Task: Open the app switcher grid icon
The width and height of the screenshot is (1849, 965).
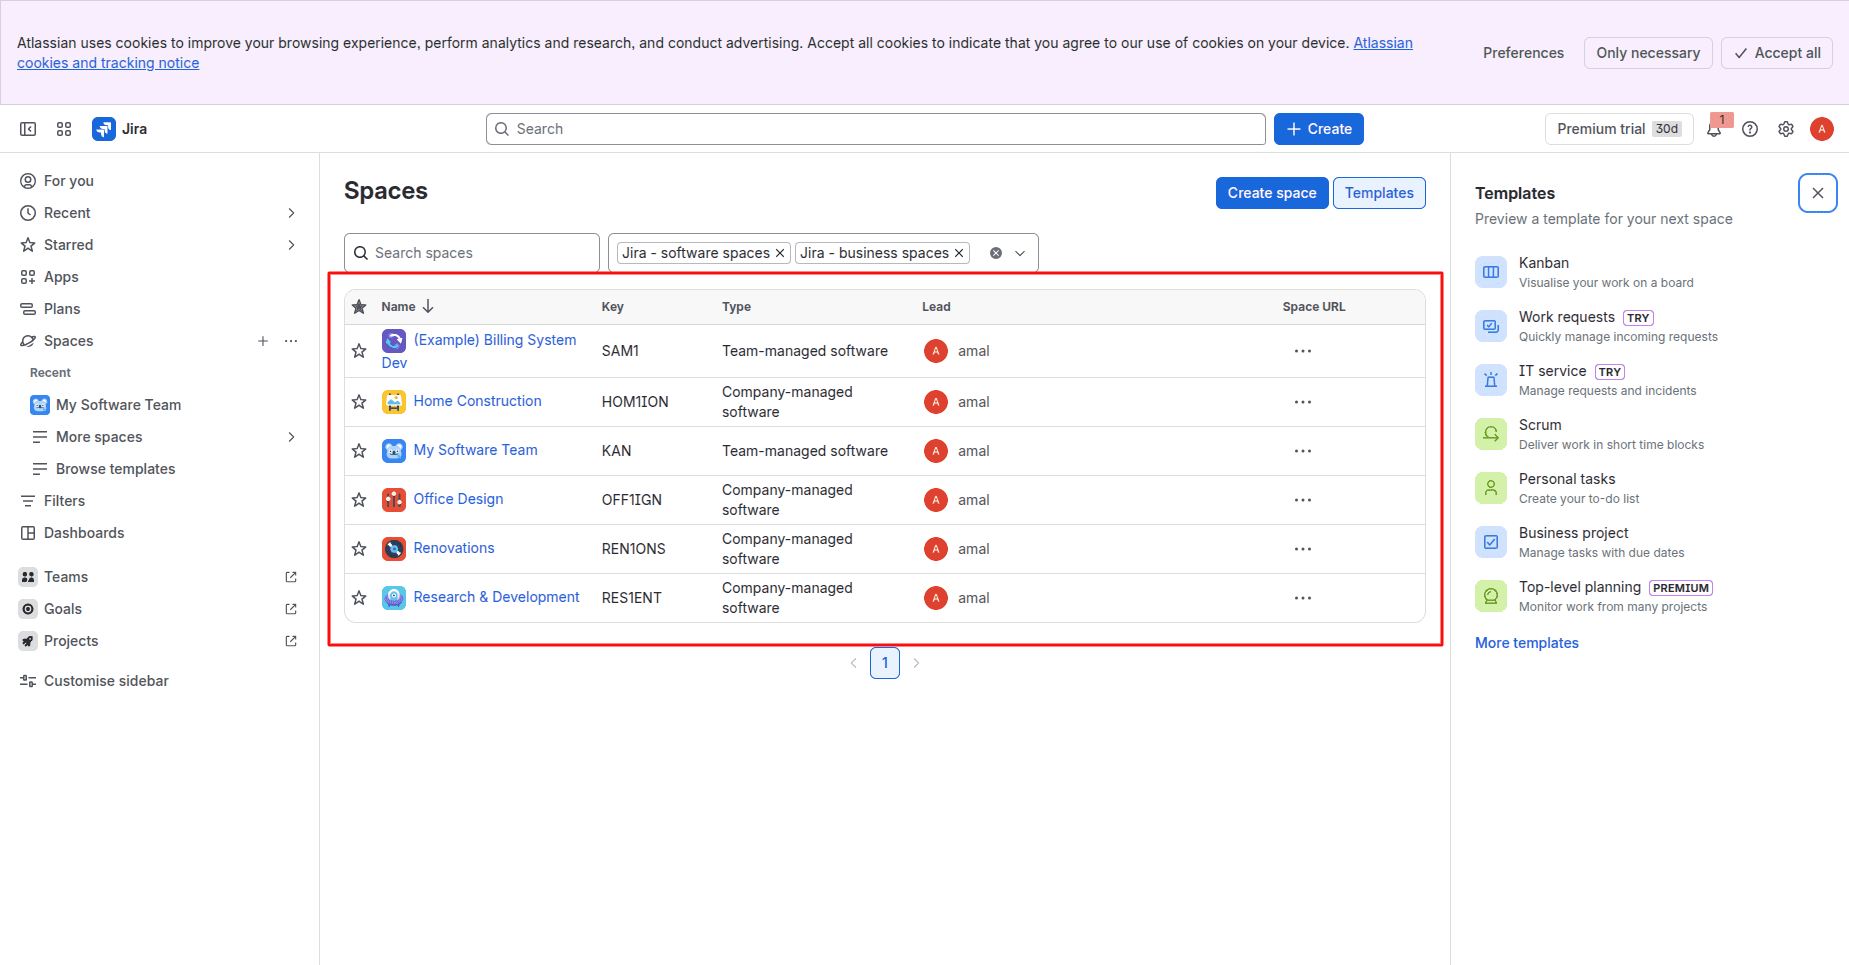Action: point(64,129)
